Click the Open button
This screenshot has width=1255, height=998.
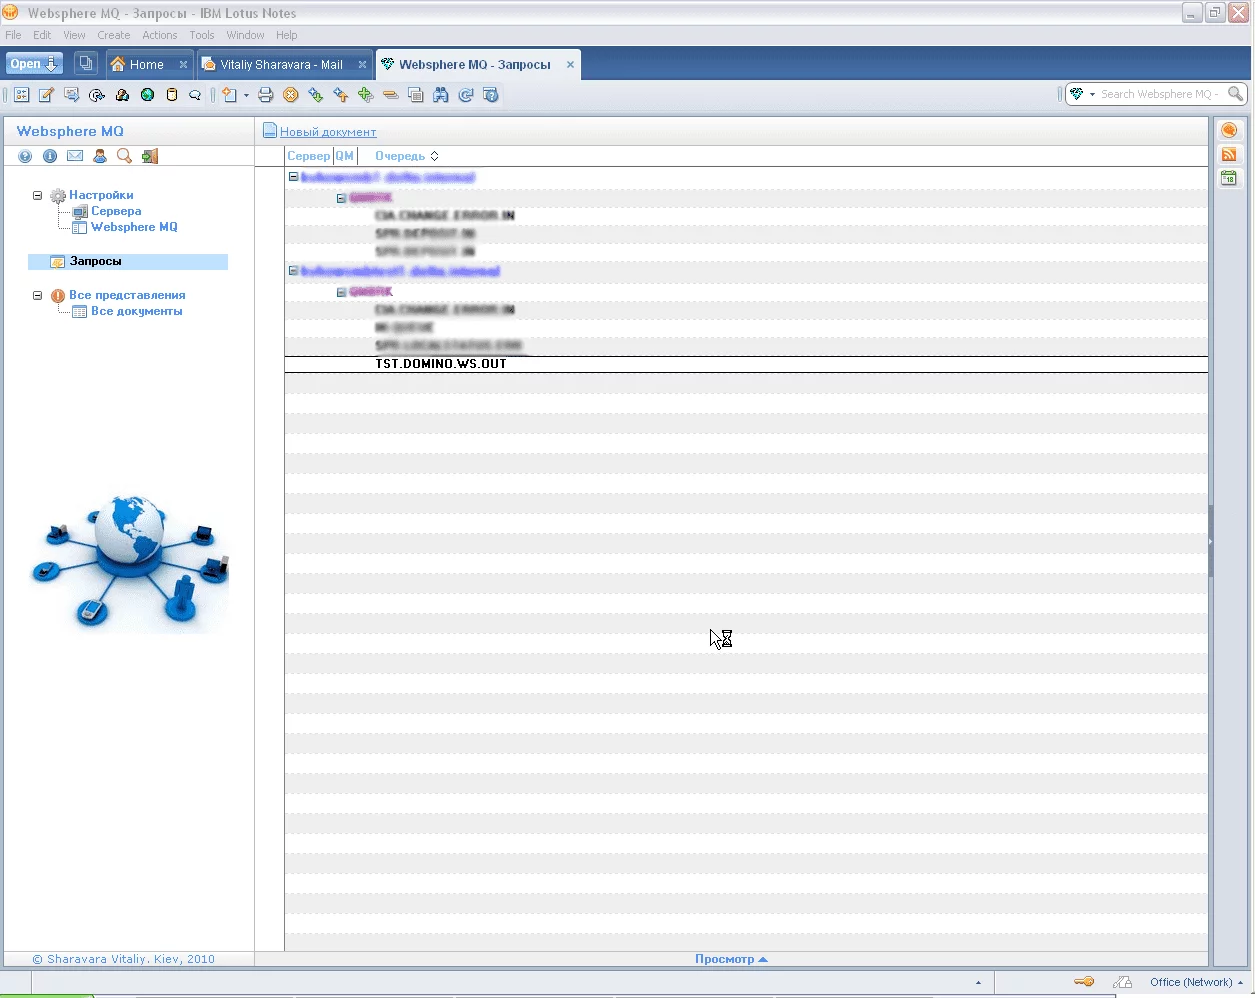click(34, 64)
